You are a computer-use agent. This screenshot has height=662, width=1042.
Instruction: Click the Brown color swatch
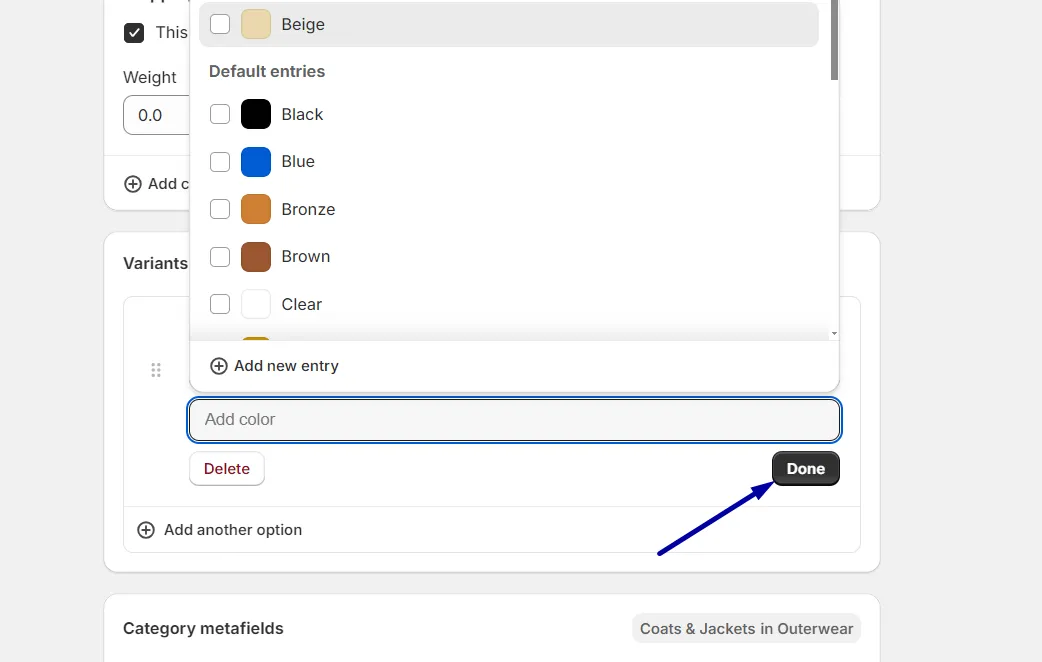(x=256, y=257)
